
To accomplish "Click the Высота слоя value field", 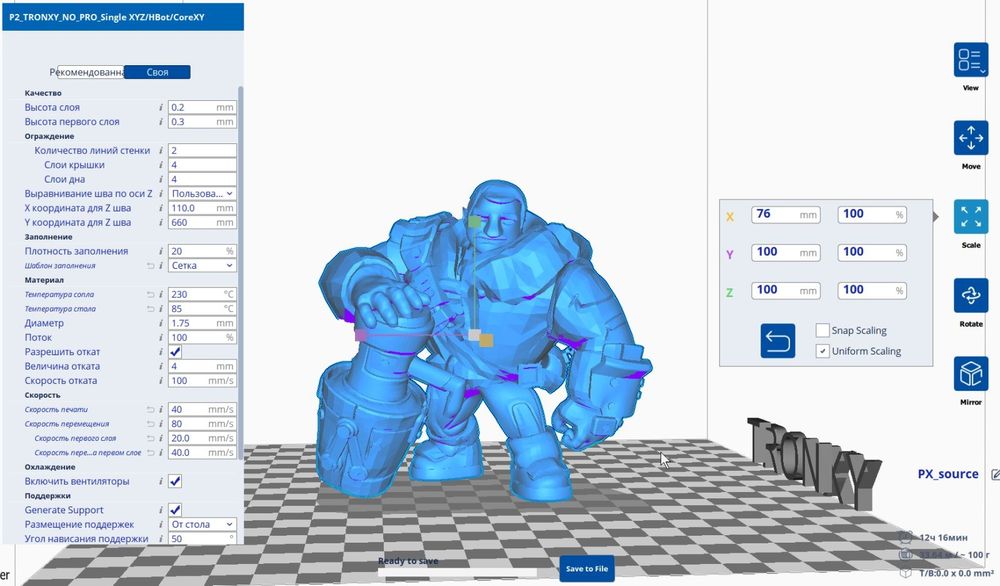I will pyautogui.click(x=202, y=107).
